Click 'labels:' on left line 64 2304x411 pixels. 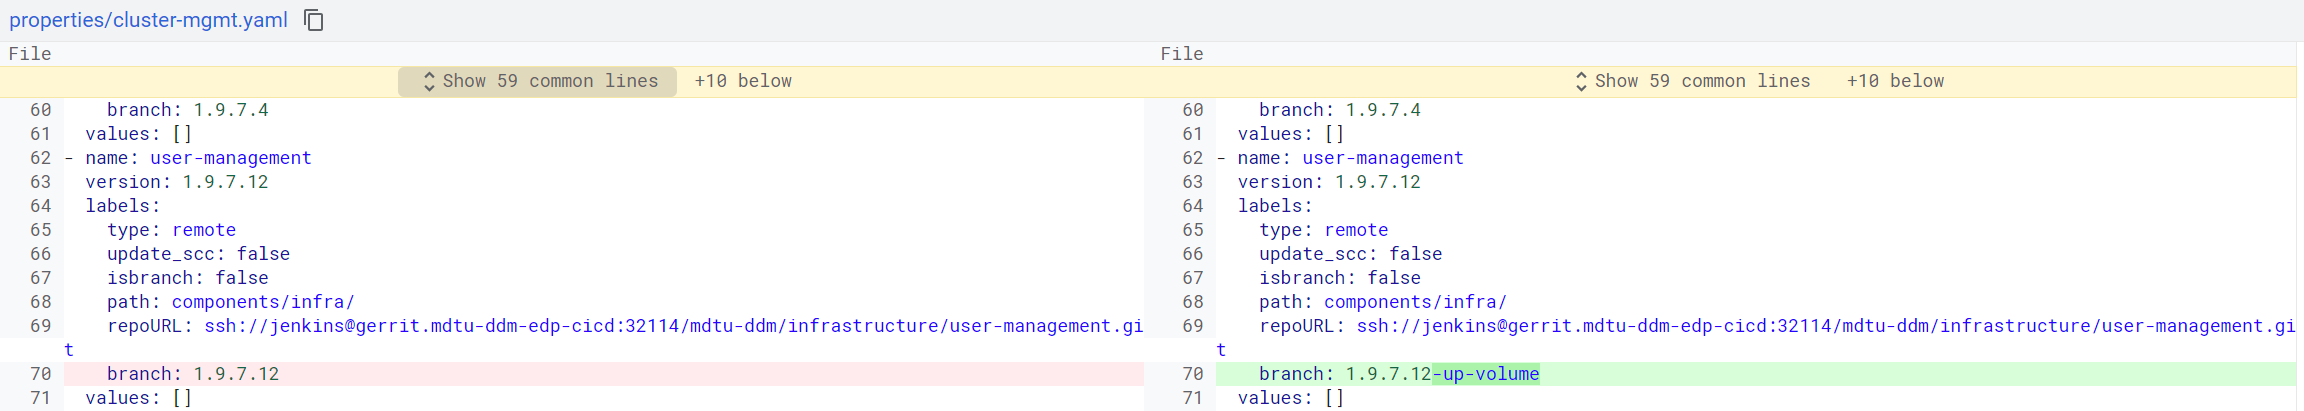[123, 206]
